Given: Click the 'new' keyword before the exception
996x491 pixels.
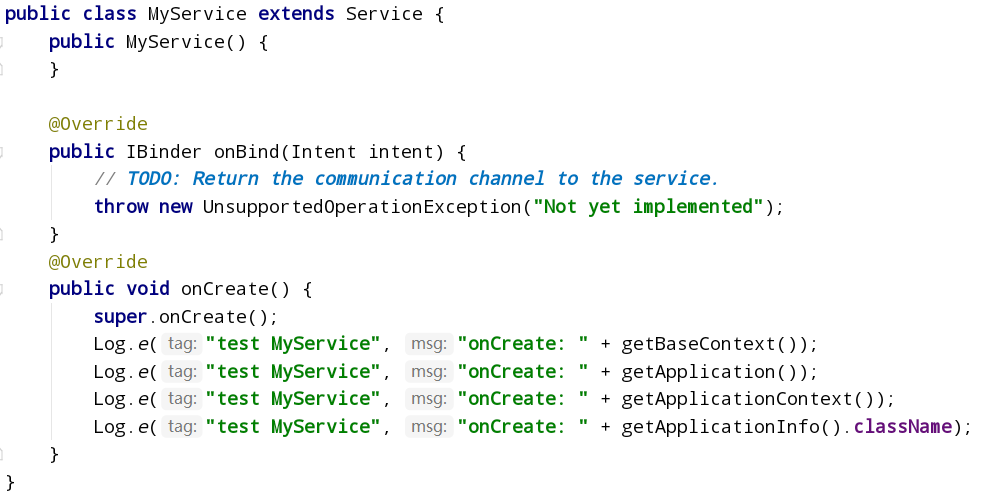Looking at the screenshot, I should tap(175, 207).
